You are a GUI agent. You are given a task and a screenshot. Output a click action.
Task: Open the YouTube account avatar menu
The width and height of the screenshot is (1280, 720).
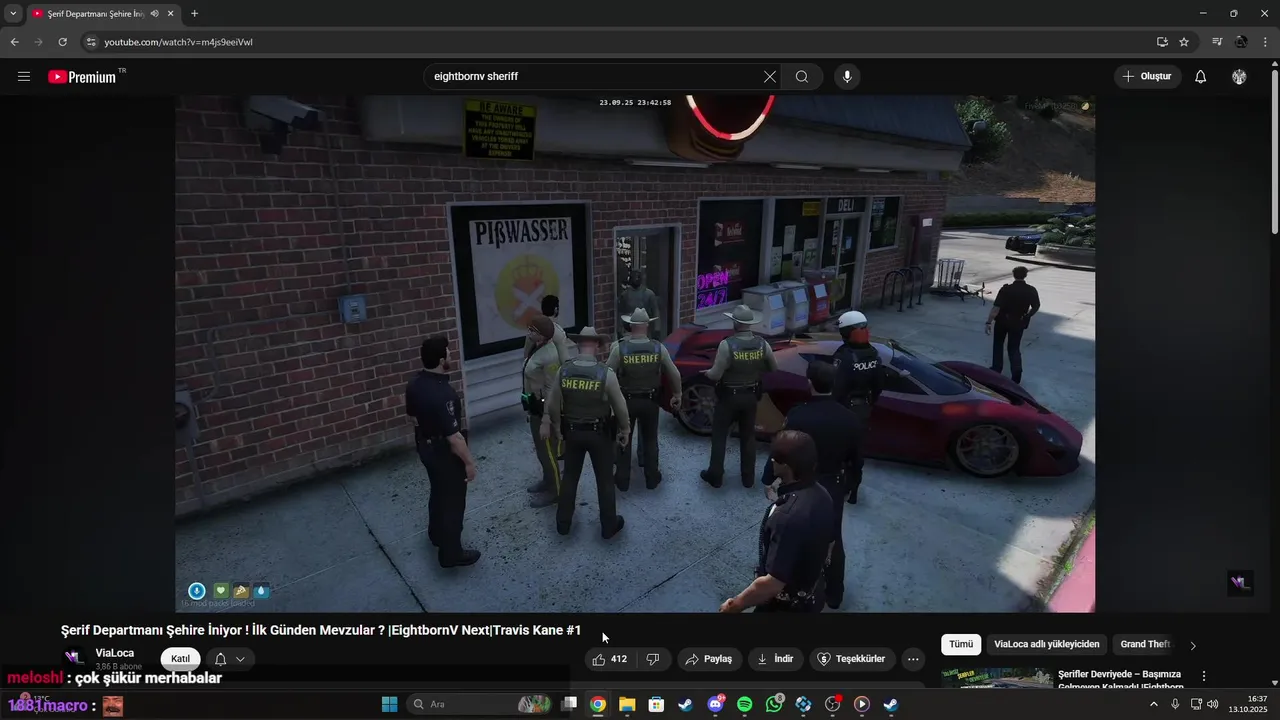pos(1239,77)
